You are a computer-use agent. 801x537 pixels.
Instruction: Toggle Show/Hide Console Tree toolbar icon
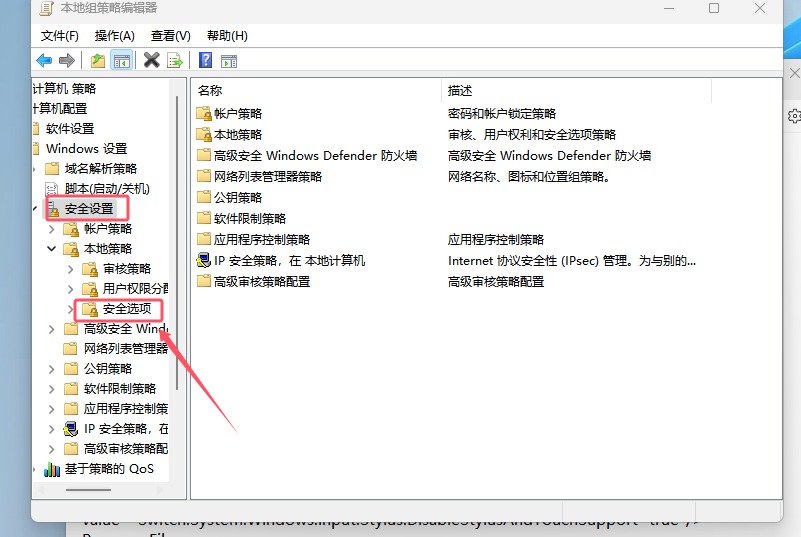tap(121, 60)
